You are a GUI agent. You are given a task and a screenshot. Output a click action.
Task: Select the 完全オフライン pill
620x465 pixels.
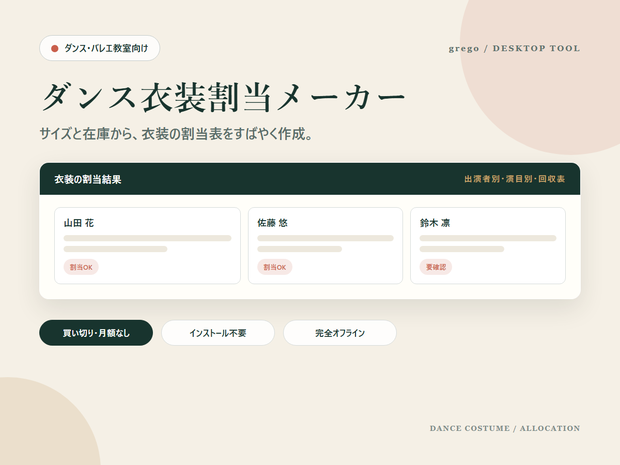[340, 333]
